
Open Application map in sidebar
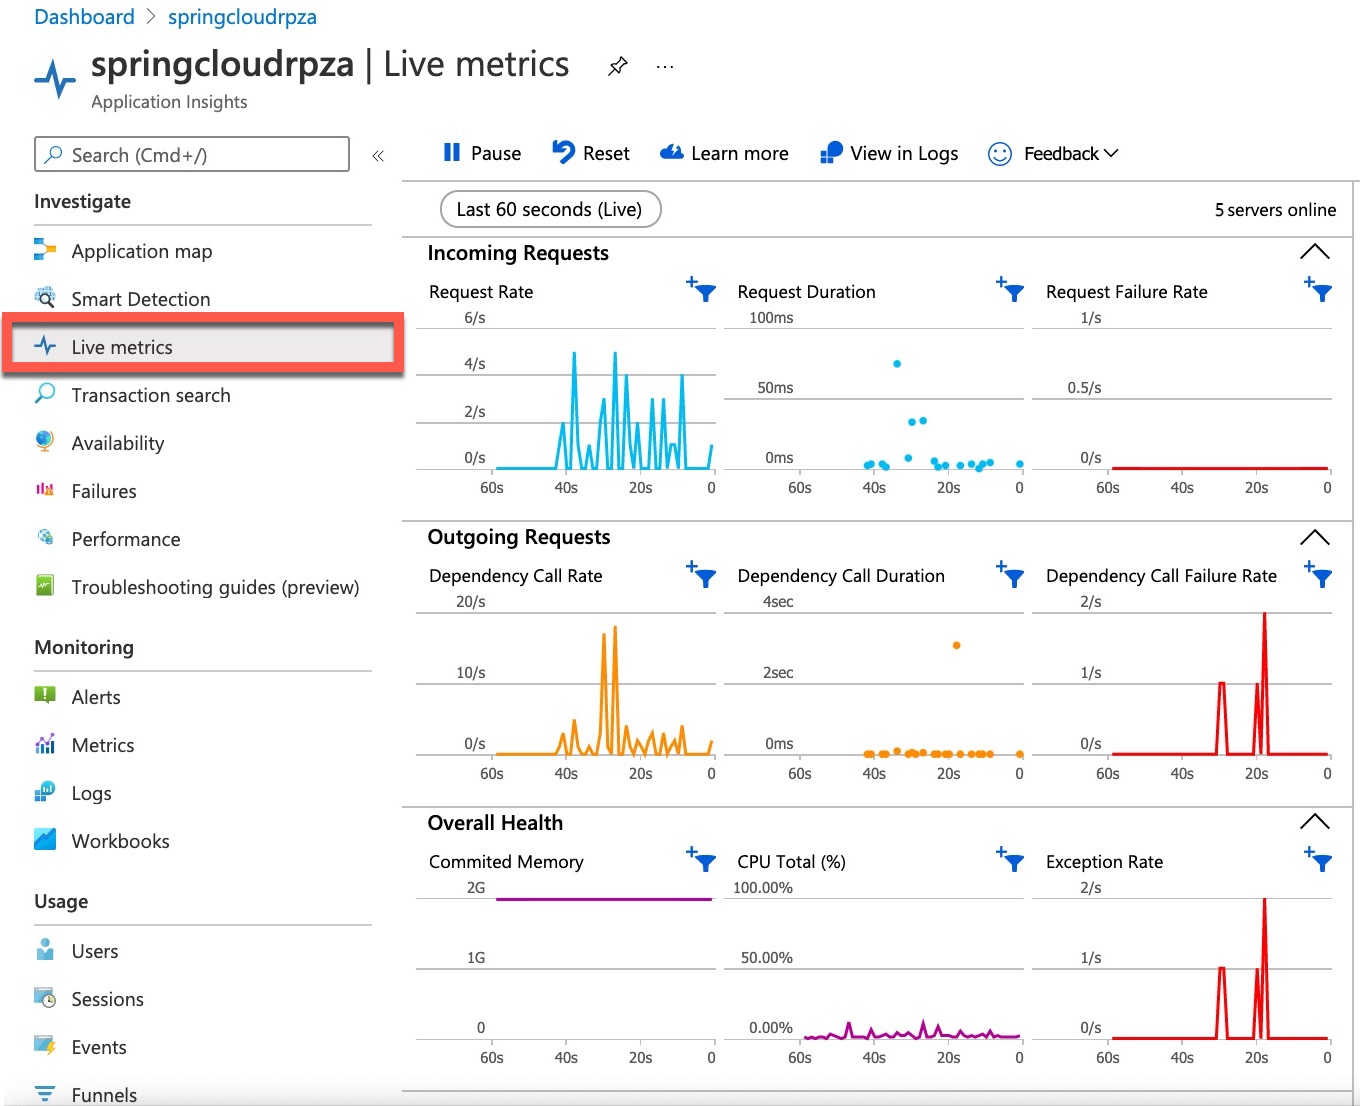coord(141,251)
